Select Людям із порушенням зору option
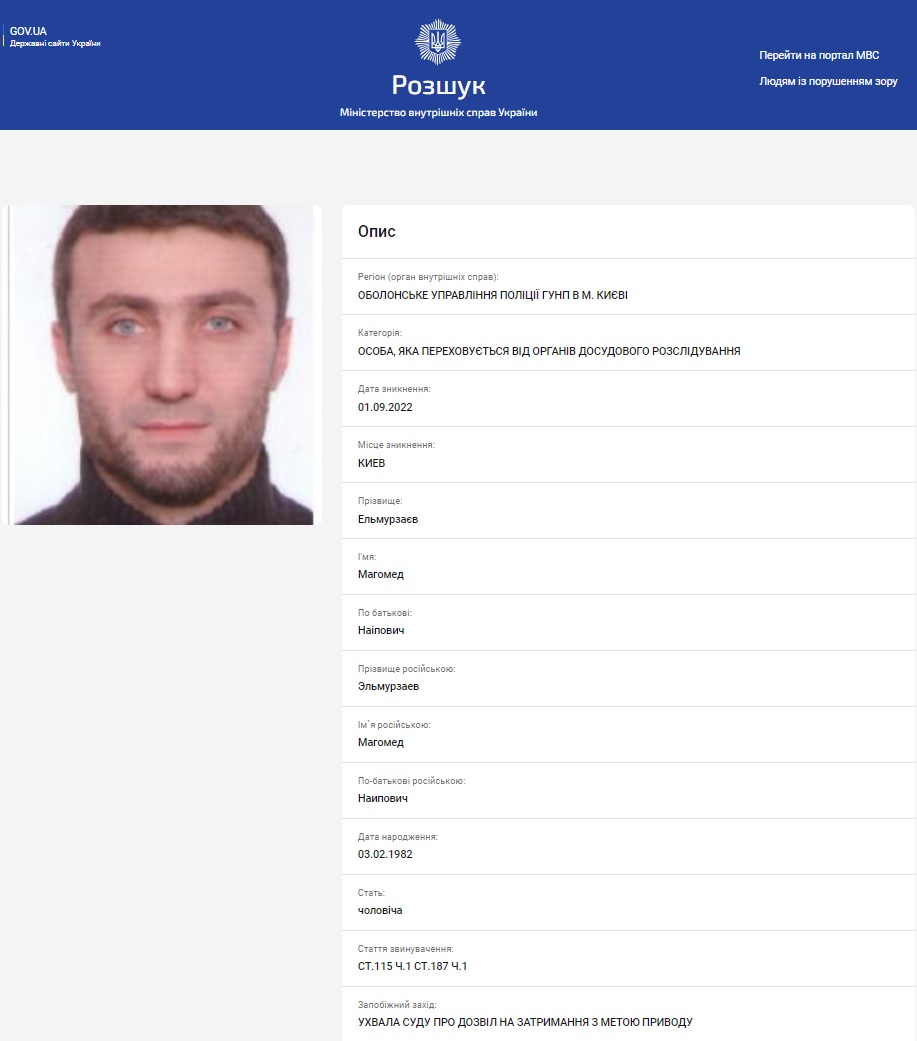Image resolution: width=917 pixels, height=1041 pixels. pos(828,81)
